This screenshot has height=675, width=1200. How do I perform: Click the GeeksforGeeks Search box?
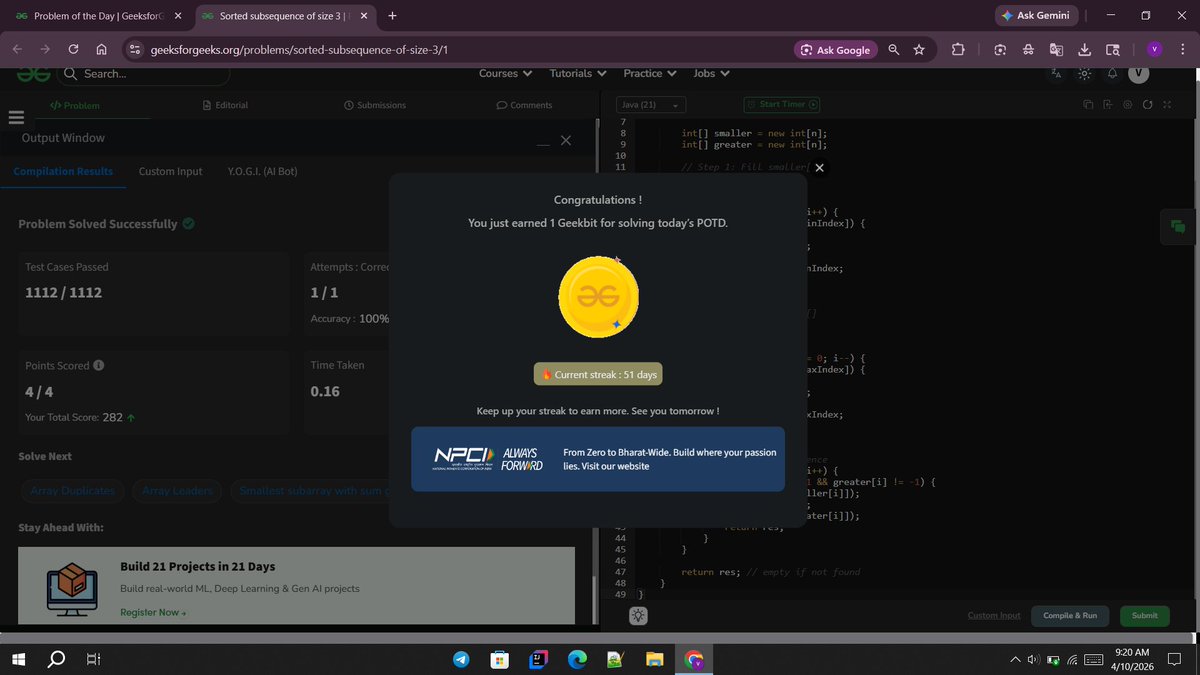[x=145, y=74]
